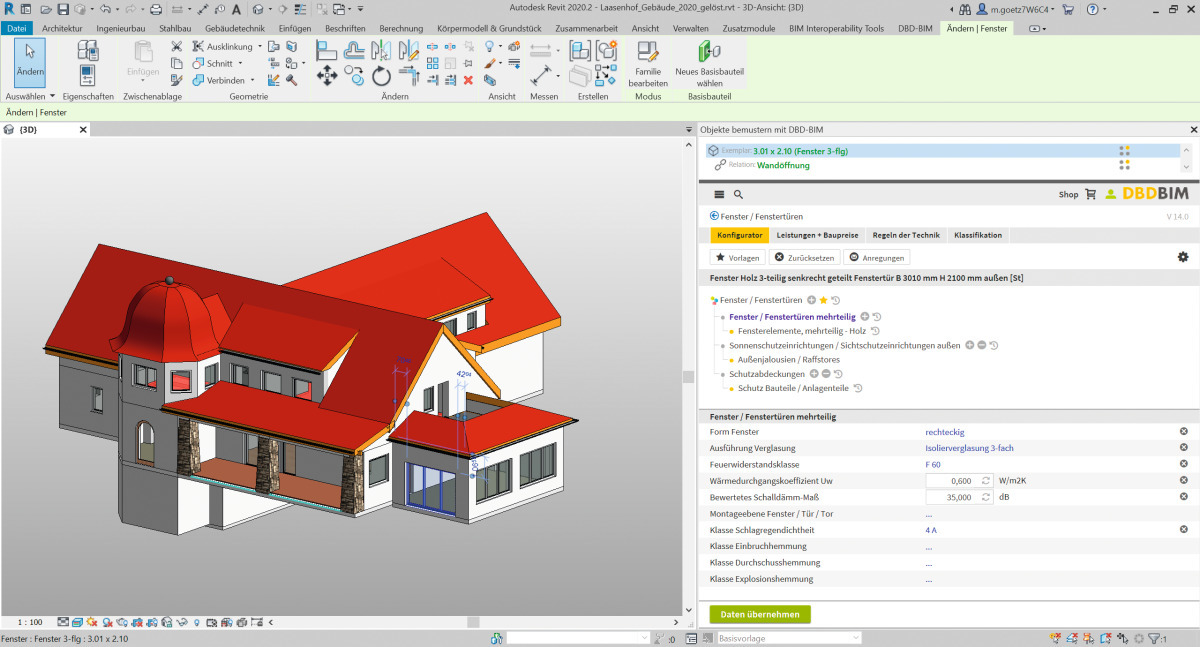Click the Vorlagen button

tap(737, 257)
